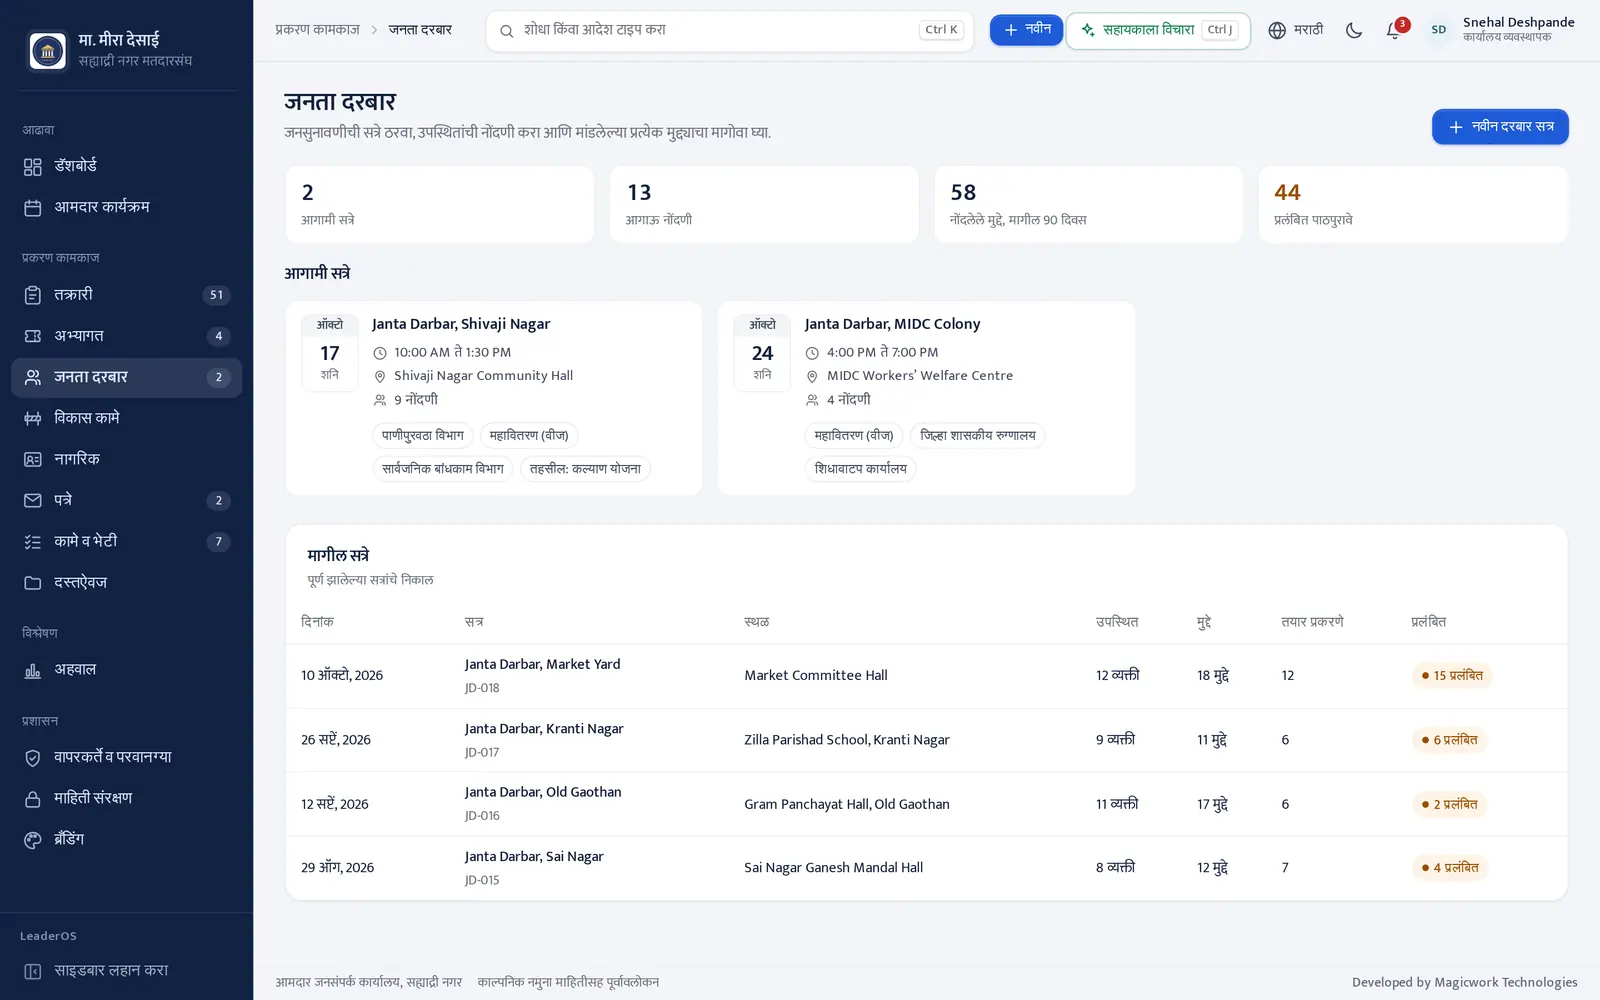Select जनता दरबार sidebar item

pos(126,377)
